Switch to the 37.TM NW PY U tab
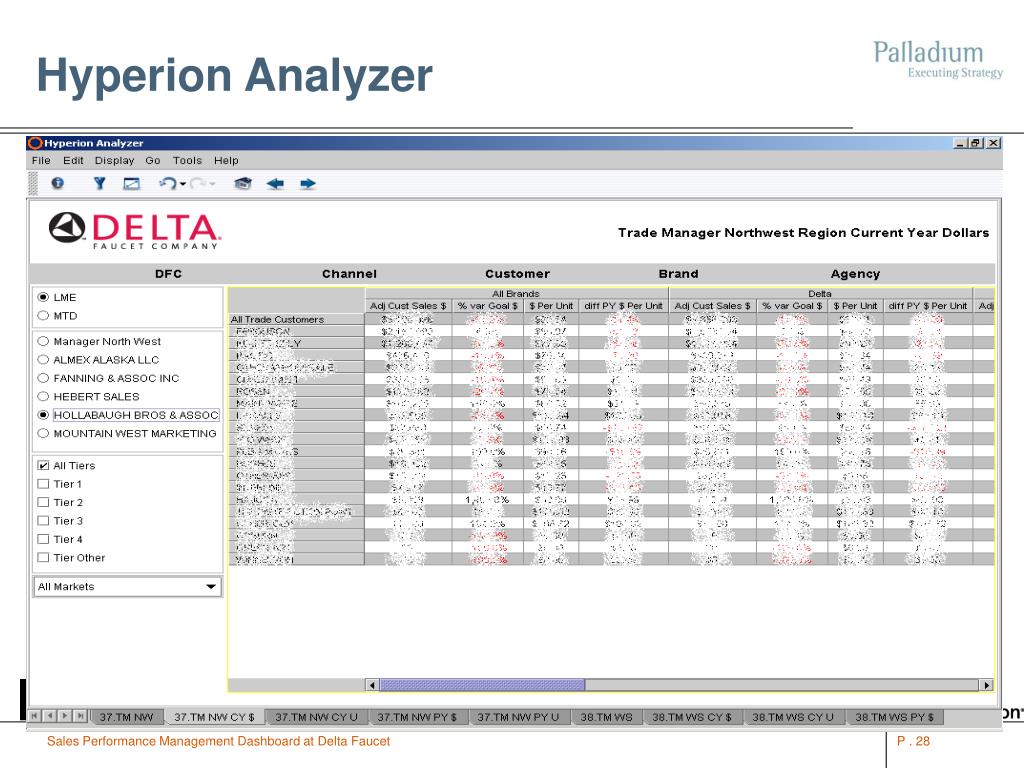The width and height of the screenshot is (1024, 768). tap(518, 717)
